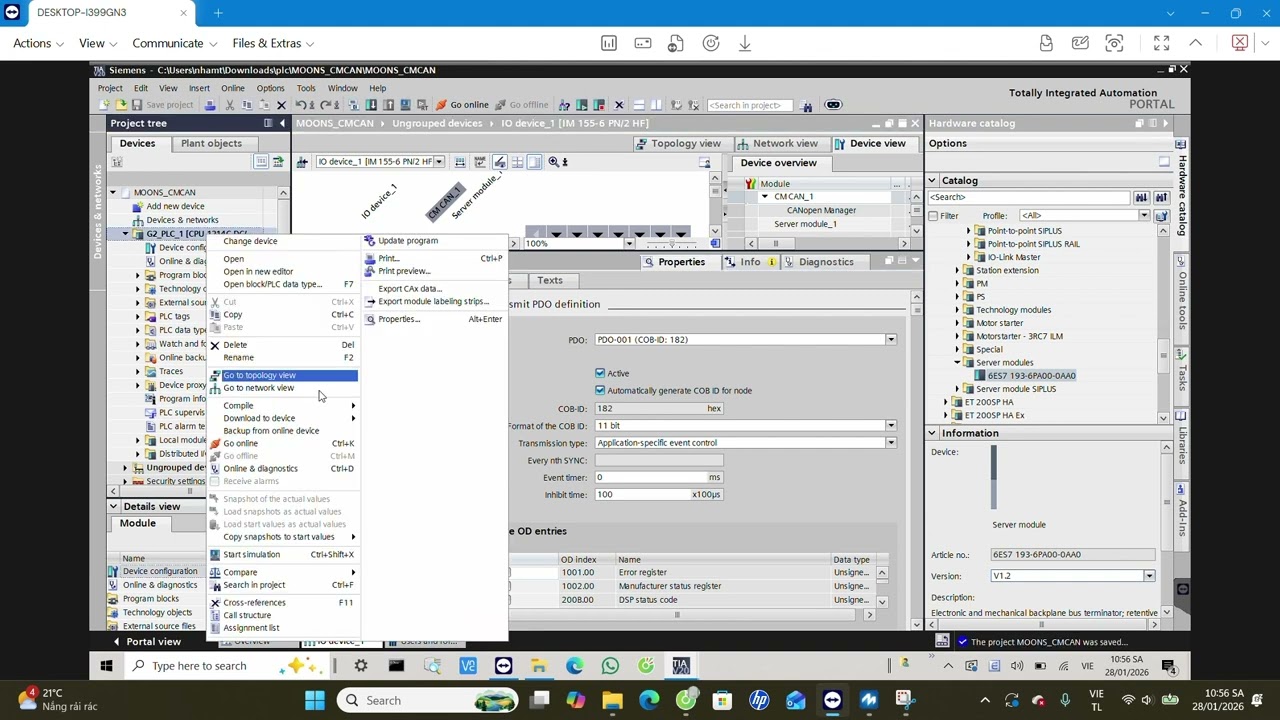Click the Delete X icon in toolbar

click(281, 105)
